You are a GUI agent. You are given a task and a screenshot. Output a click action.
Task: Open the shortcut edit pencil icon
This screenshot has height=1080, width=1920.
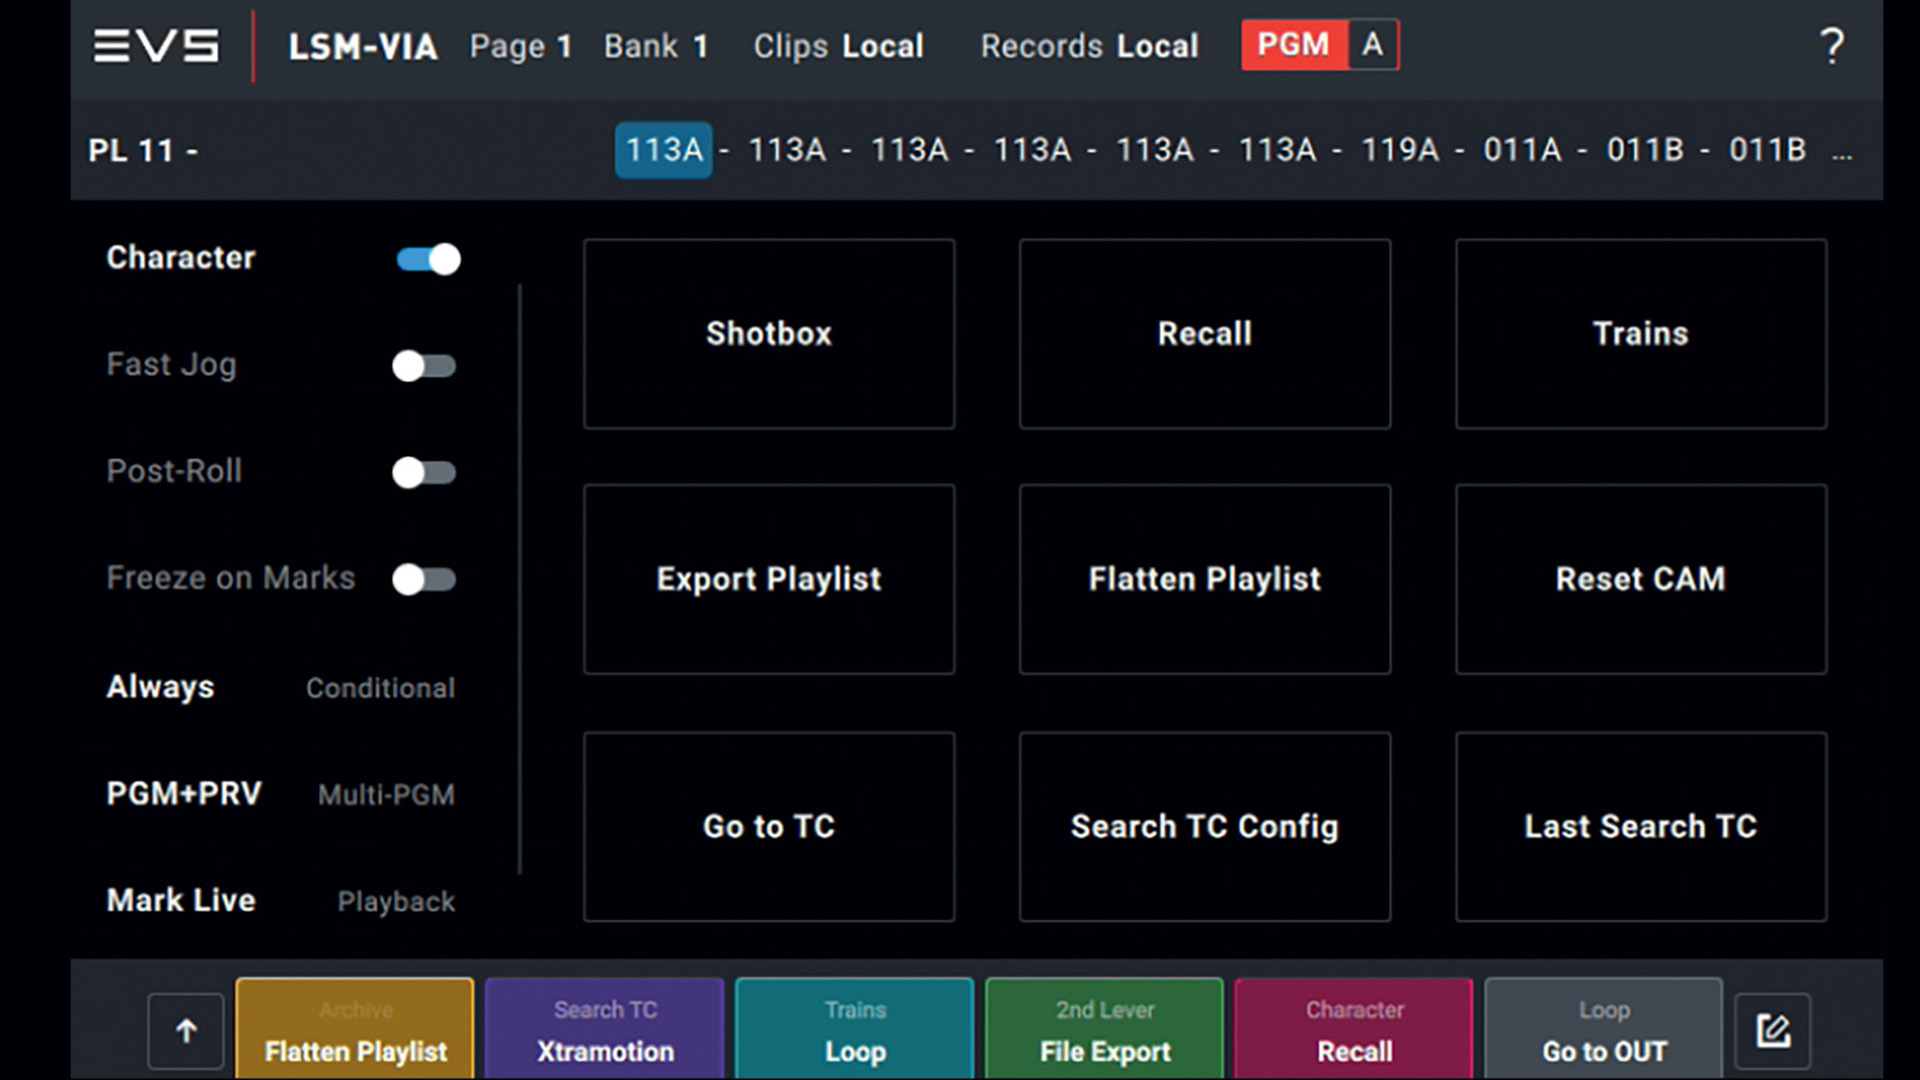point(1772,1031)
